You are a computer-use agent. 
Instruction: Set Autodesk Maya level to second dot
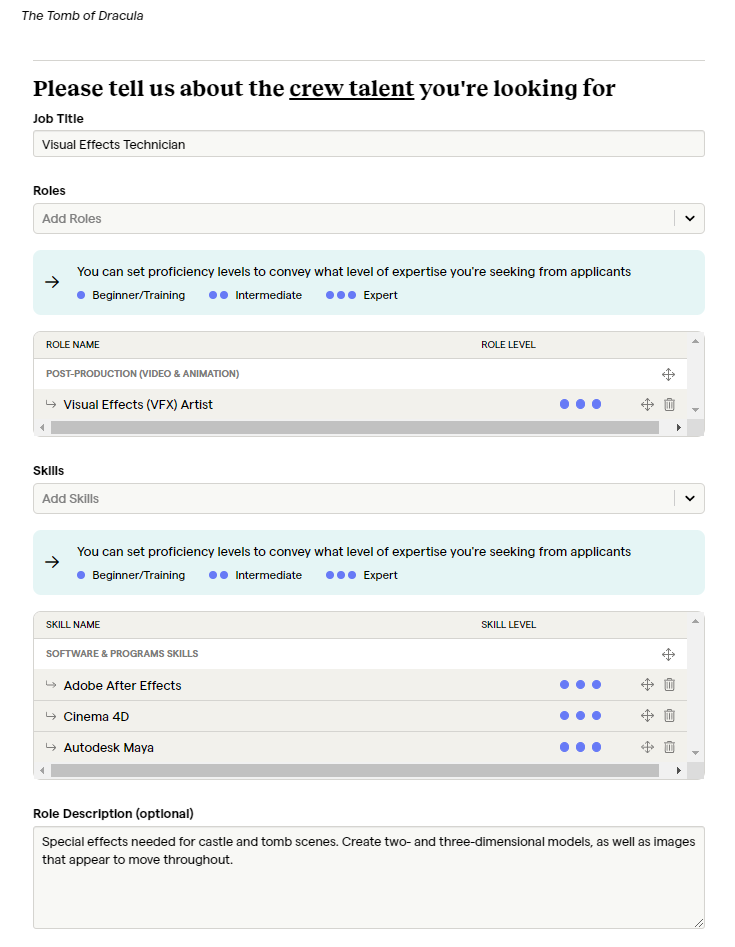pos(580,747)
